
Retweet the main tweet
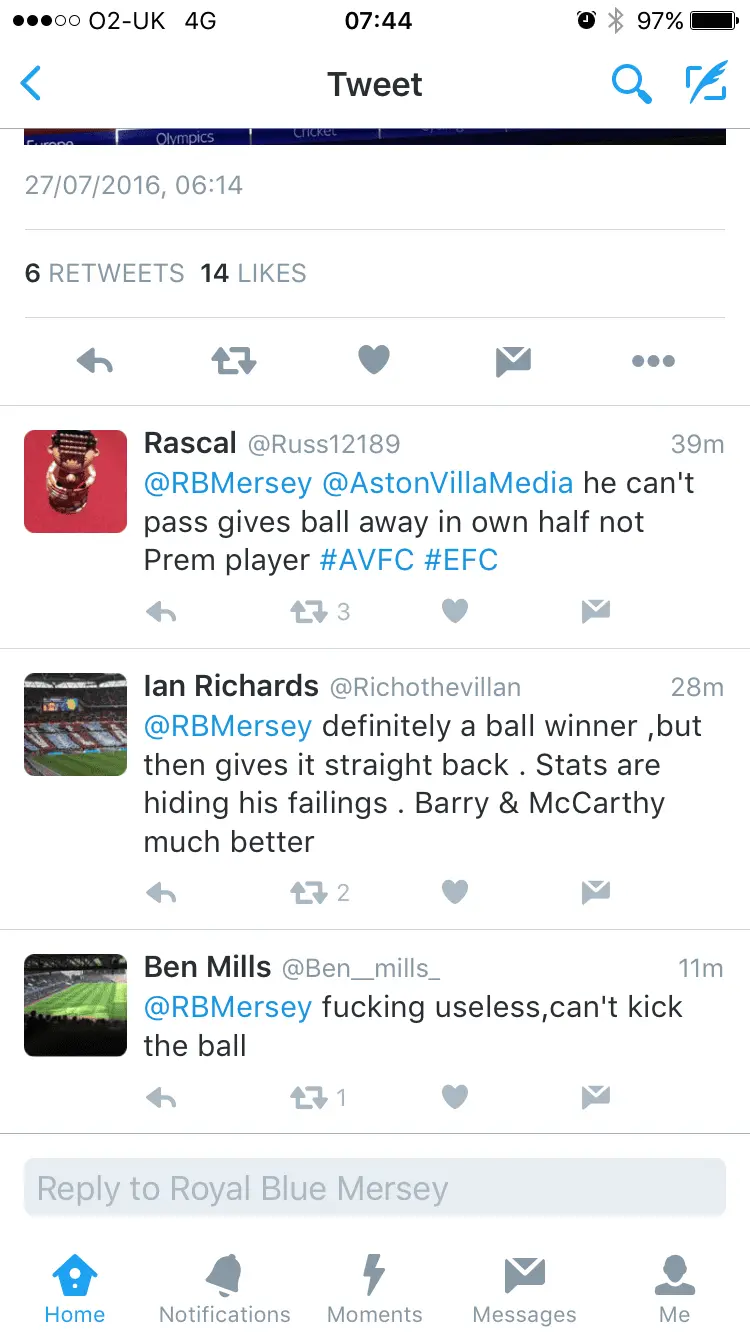[234, 361]
